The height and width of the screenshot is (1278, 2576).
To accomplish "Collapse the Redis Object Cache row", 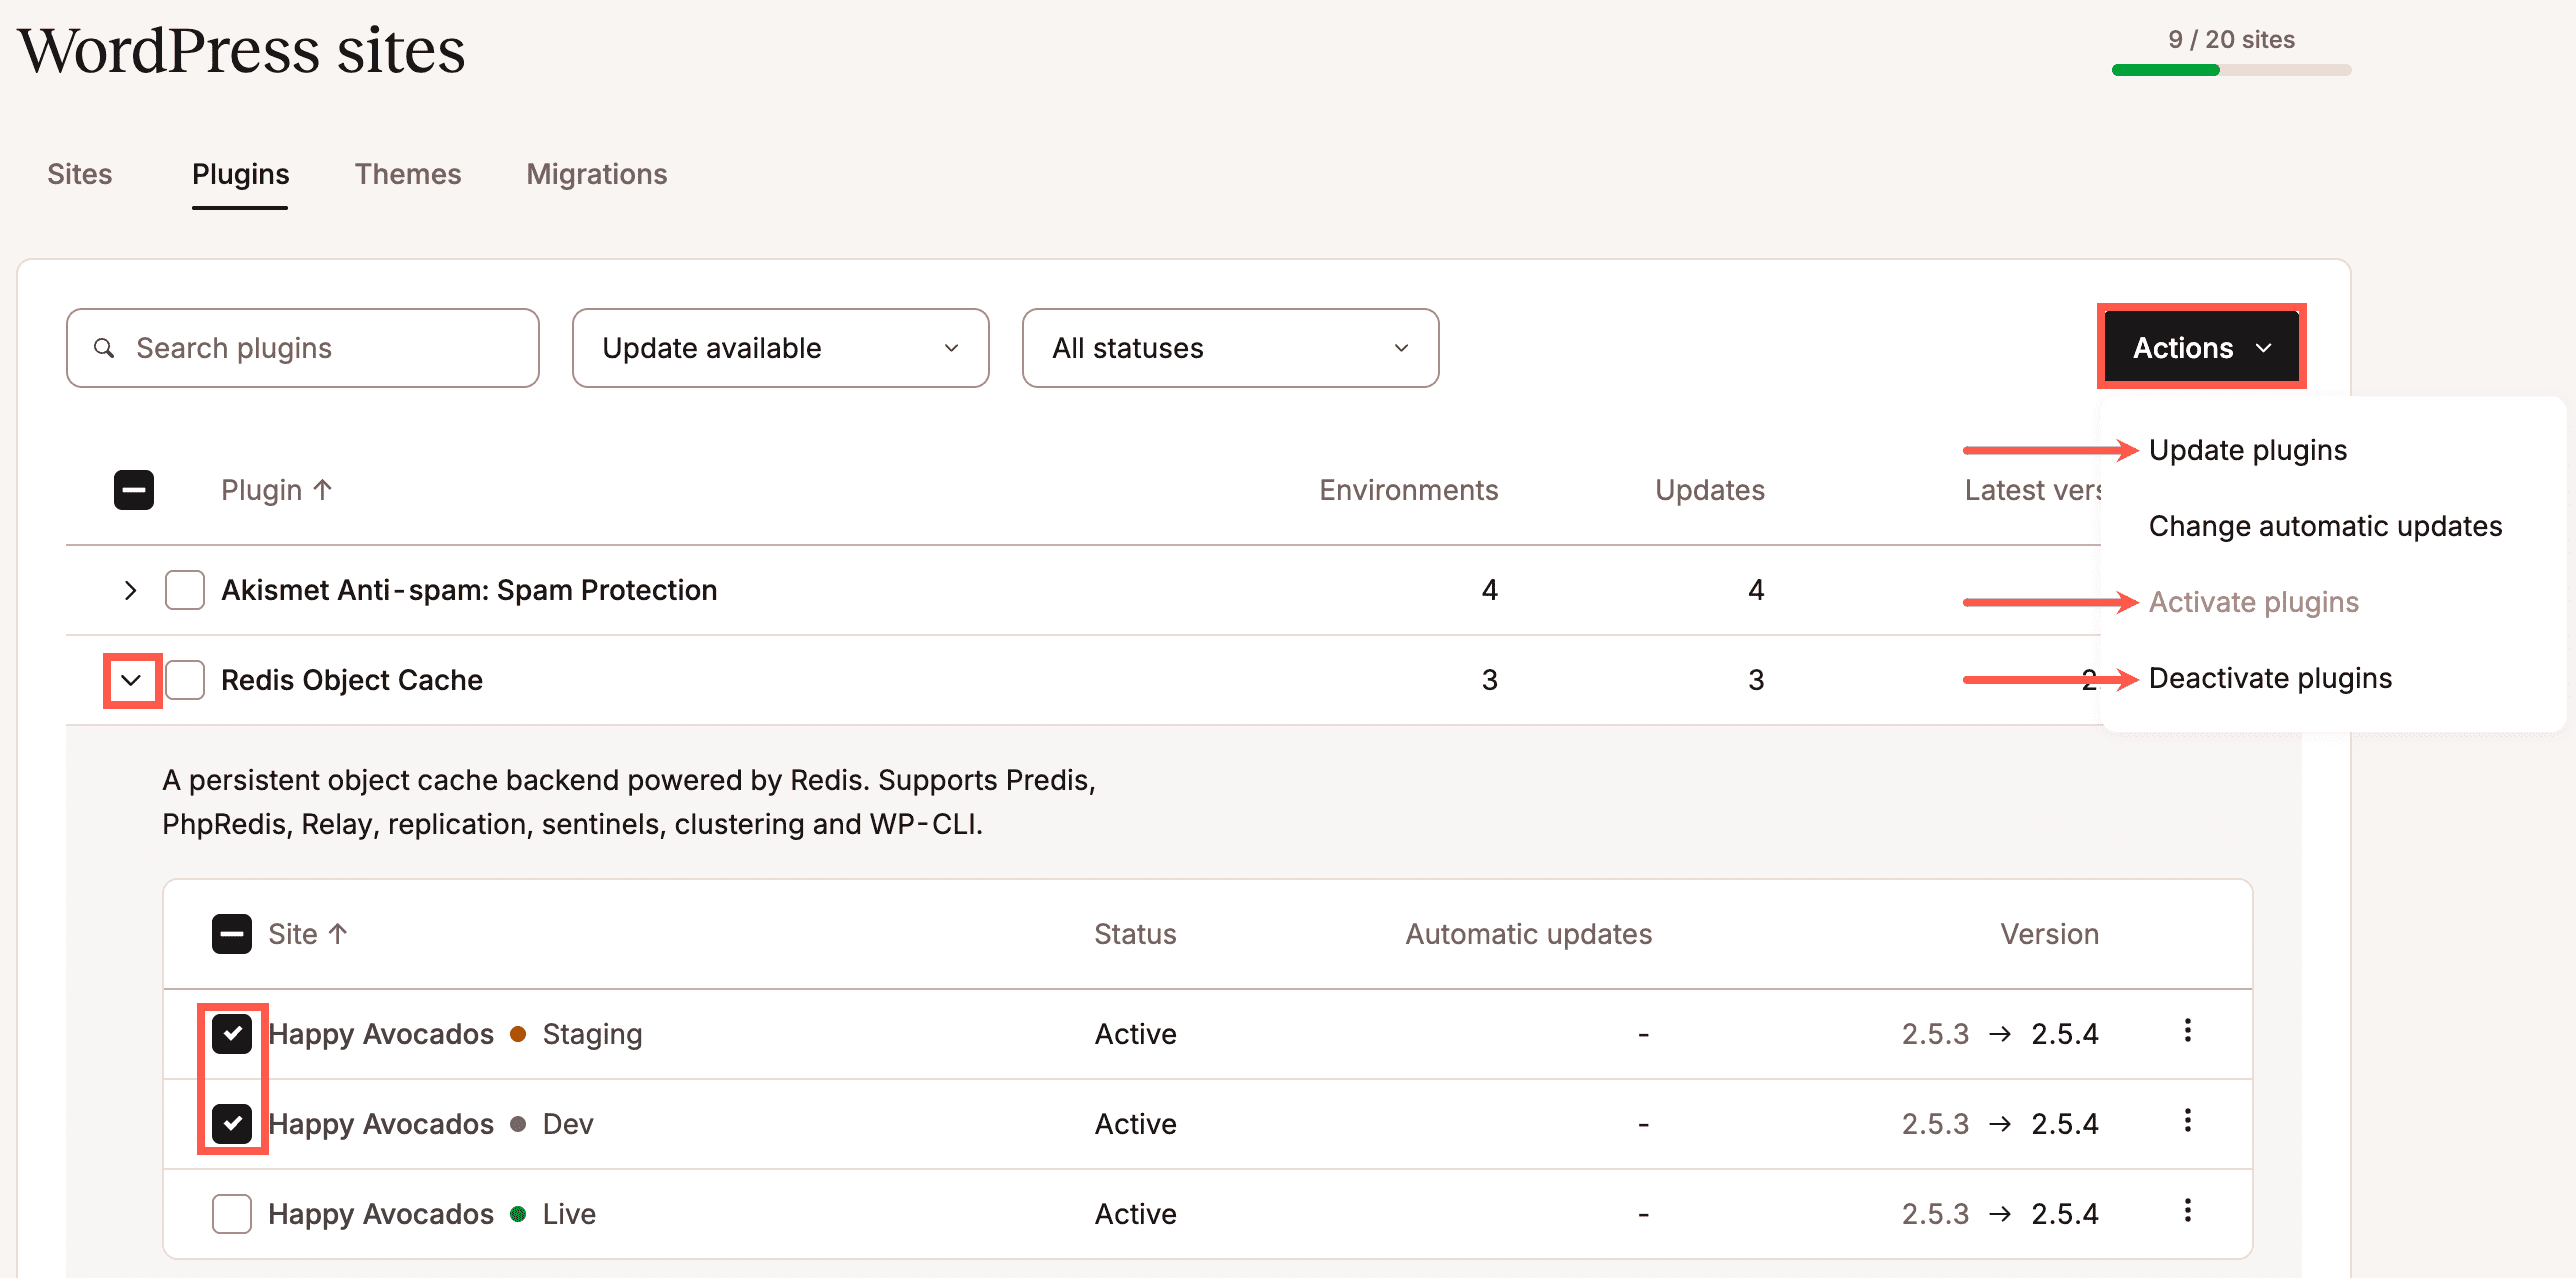I will [x=131, y=680].
